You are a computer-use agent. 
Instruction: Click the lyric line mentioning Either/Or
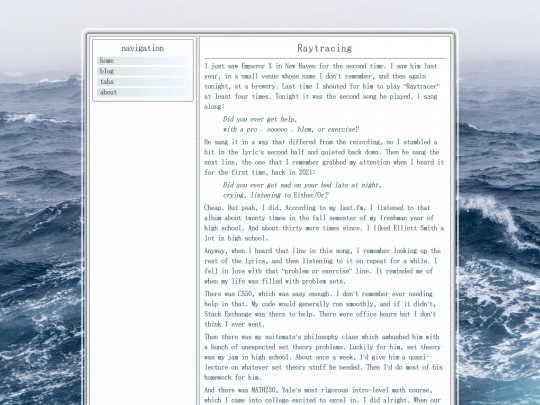coord(276,195)
